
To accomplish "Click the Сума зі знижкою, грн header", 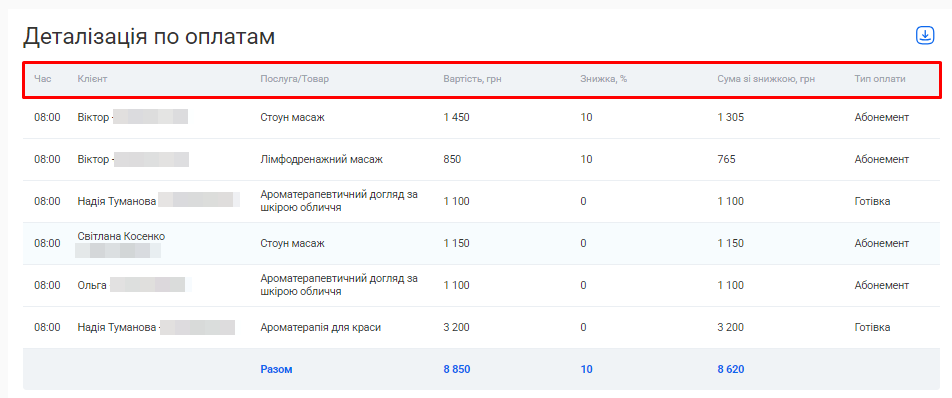I will click(x=766, y=79).
